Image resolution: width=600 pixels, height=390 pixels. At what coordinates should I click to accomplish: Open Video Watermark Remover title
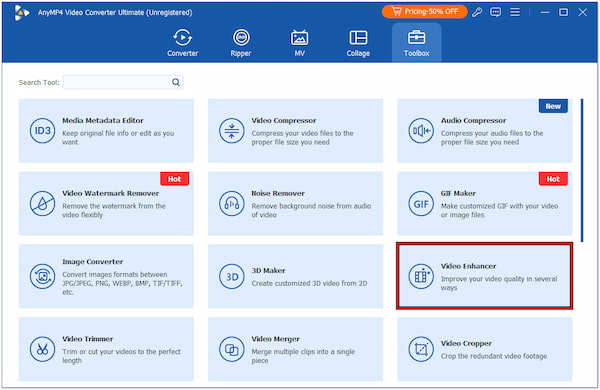(x=111, y=193)
